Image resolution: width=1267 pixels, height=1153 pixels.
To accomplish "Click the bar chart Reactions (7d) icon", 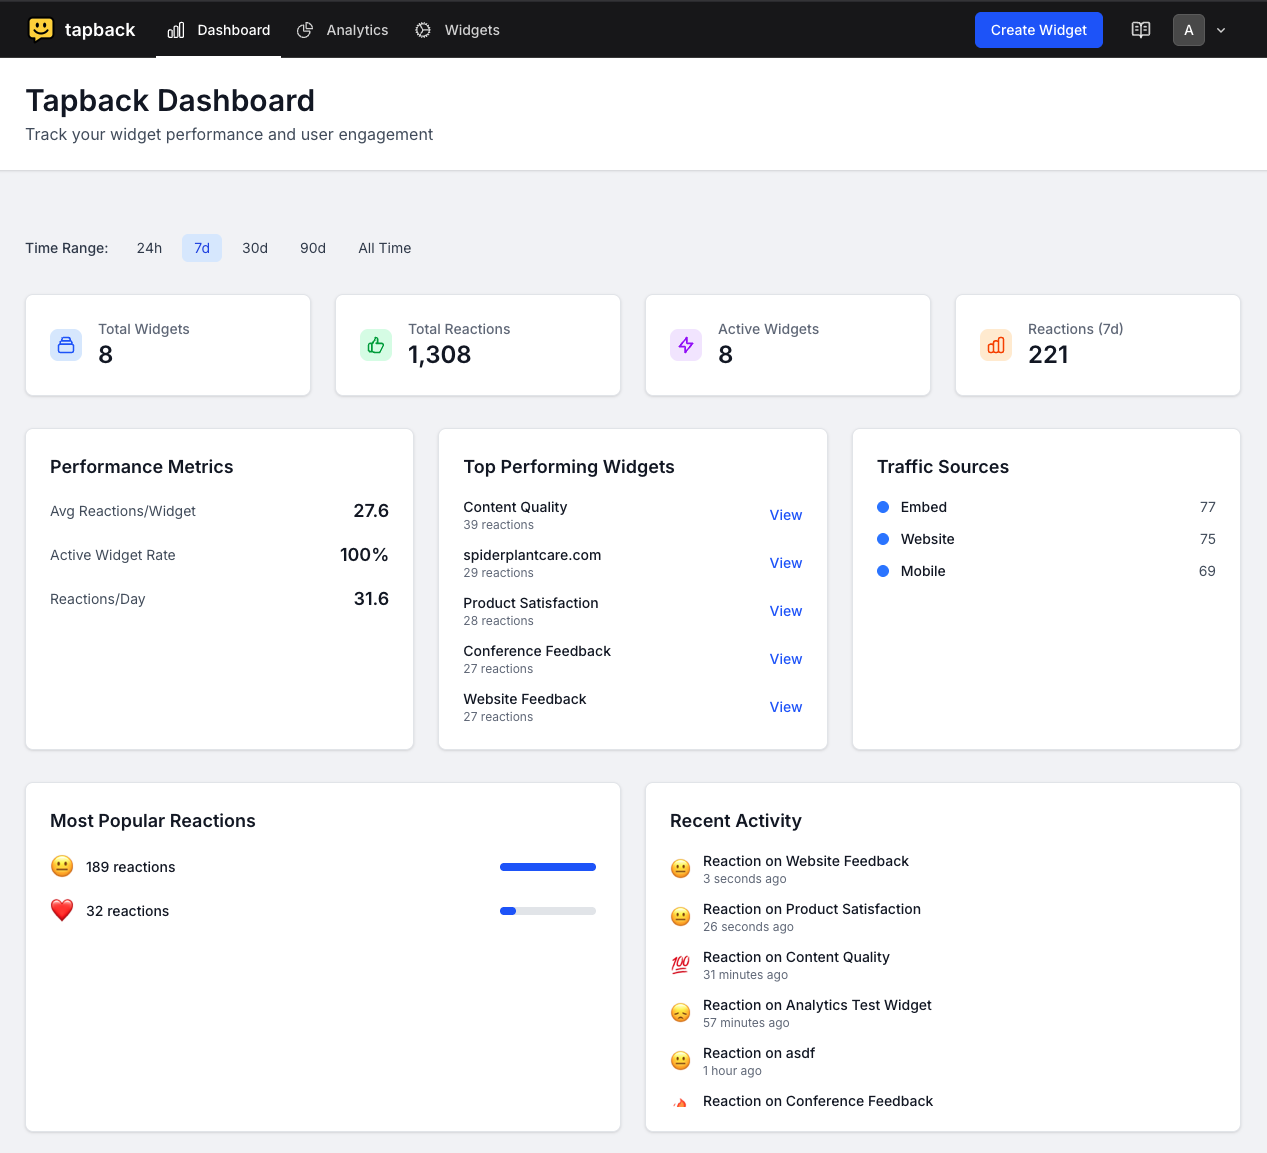I will [x=996, y=345].
